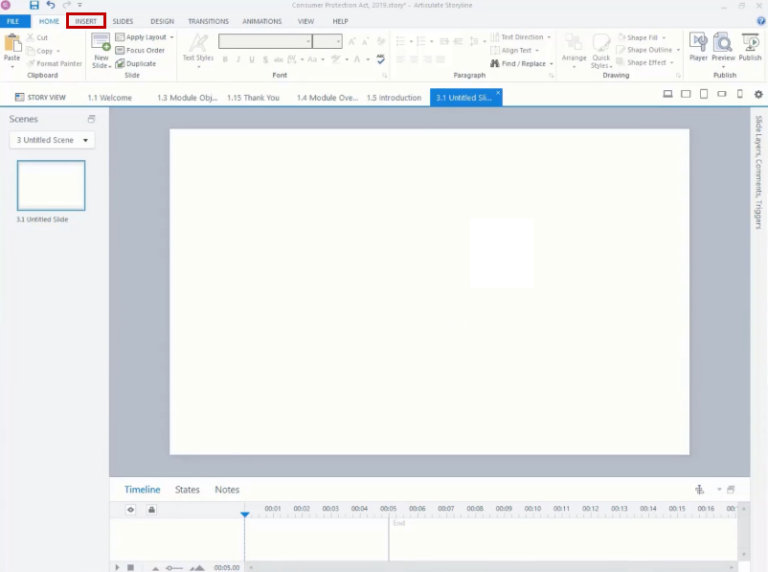Toggle the timeline eye visibility icon
This screenshot has width=768, height=572.
click(131, 510)
